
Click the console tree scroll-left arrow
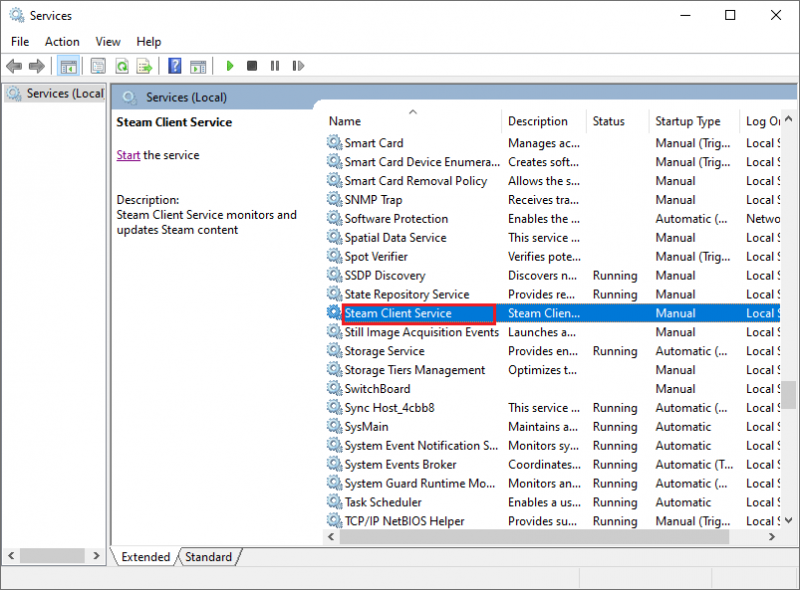tap(11, 555)
